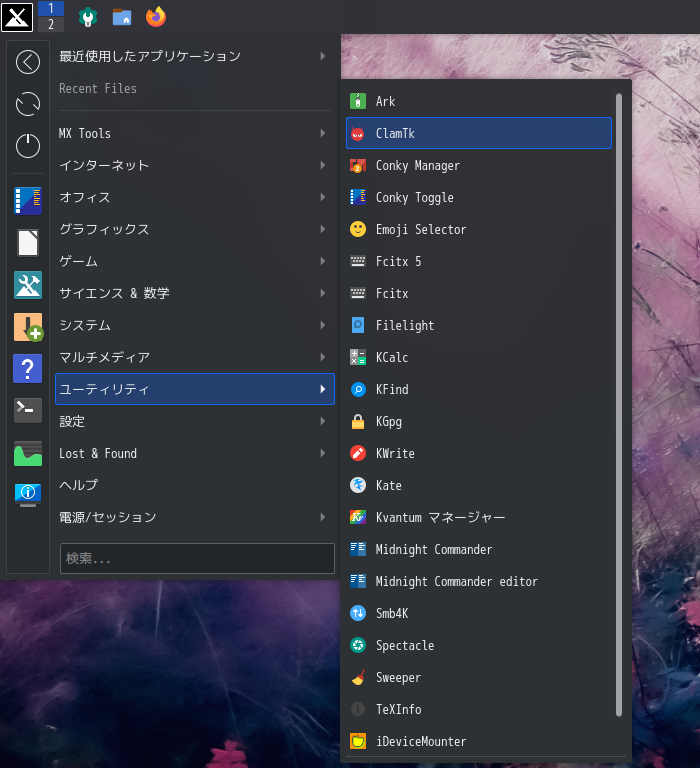
Task: Open the 設定 category
Action: coord(195,421)
